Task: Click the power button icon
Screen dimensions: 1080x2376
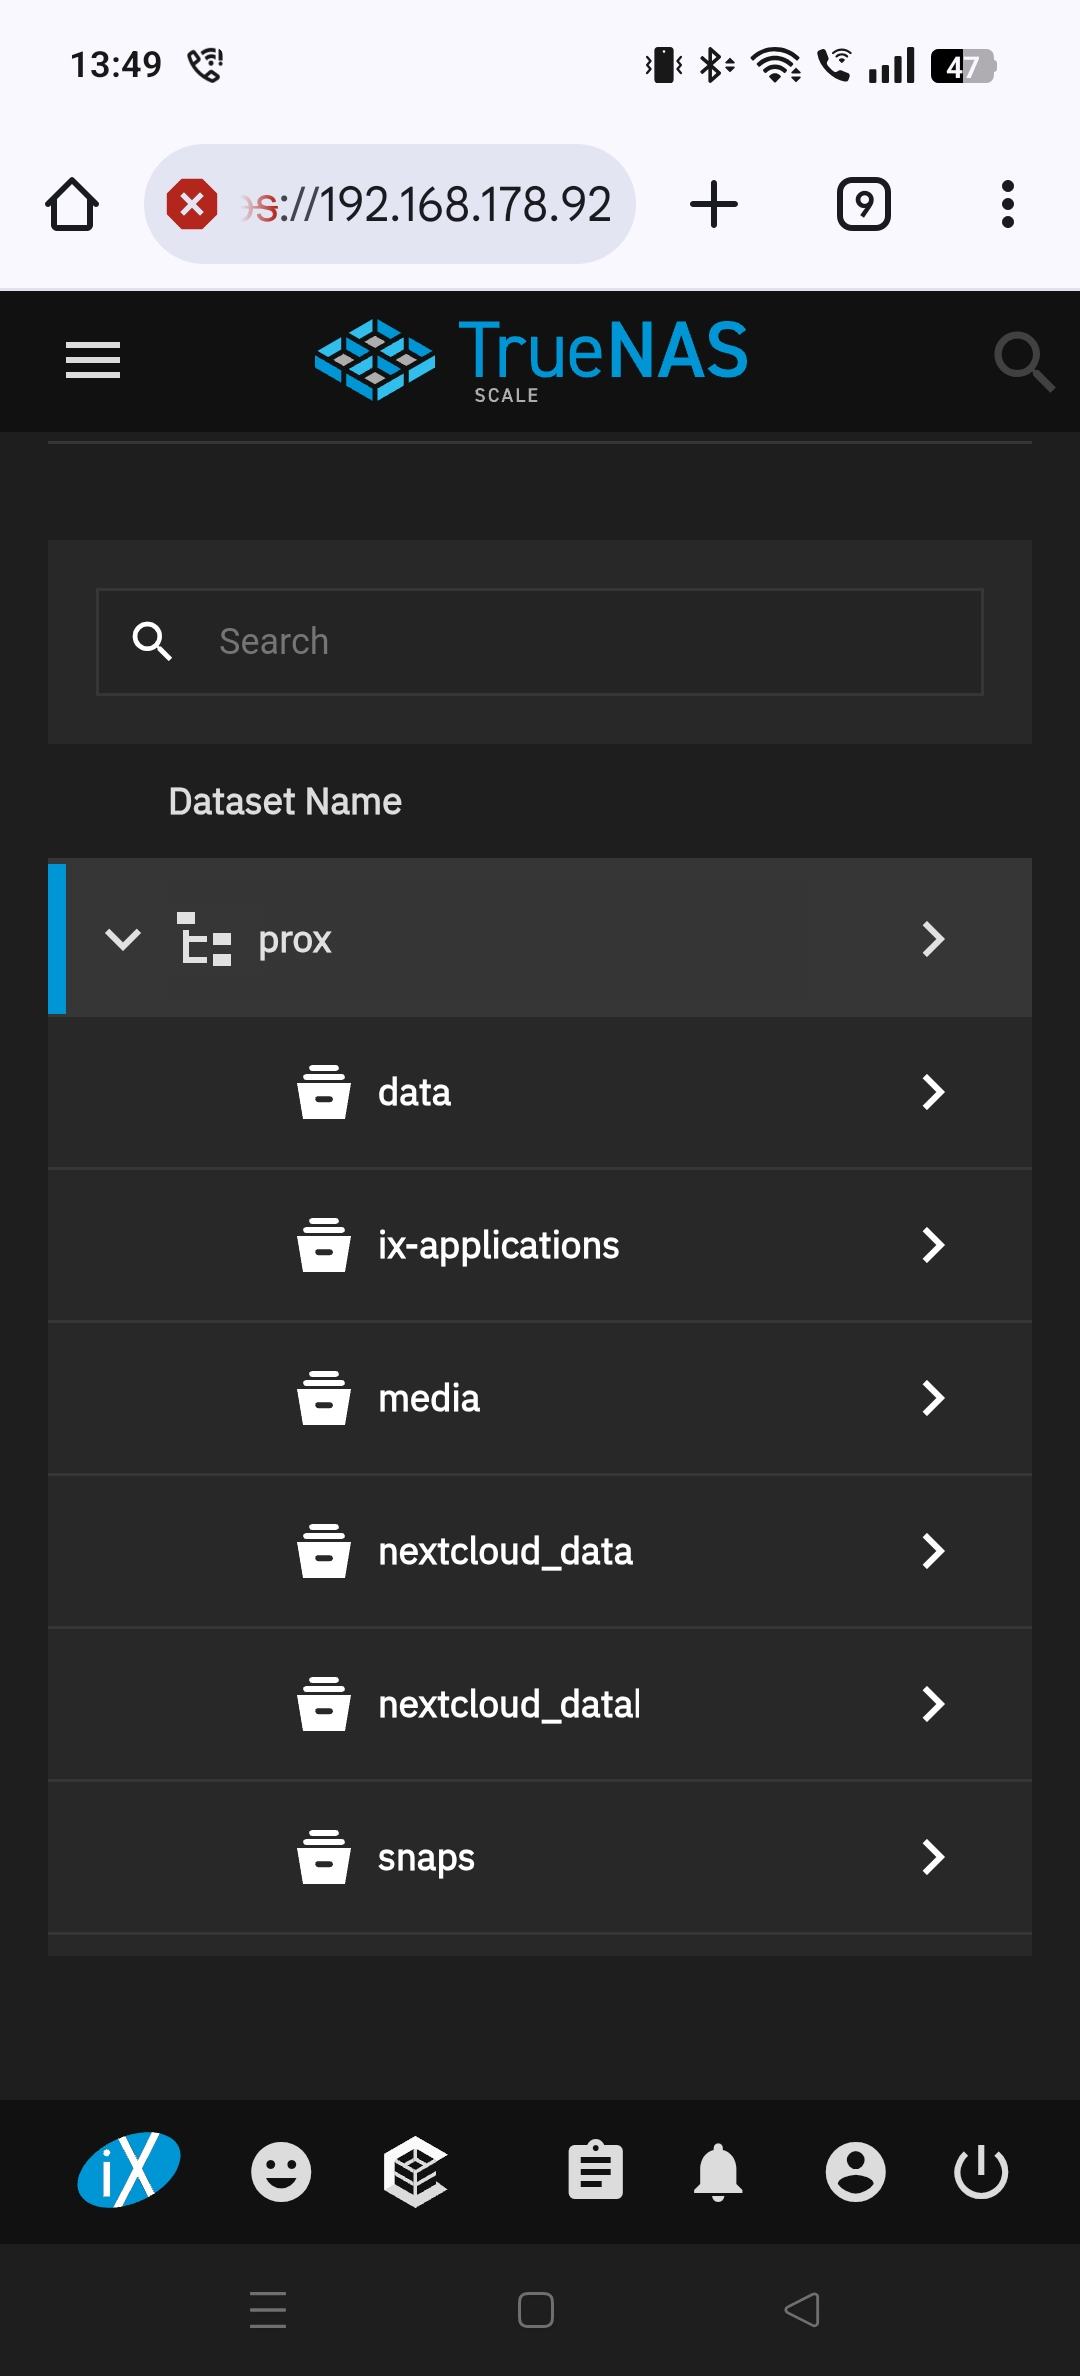Action: 981,2171
